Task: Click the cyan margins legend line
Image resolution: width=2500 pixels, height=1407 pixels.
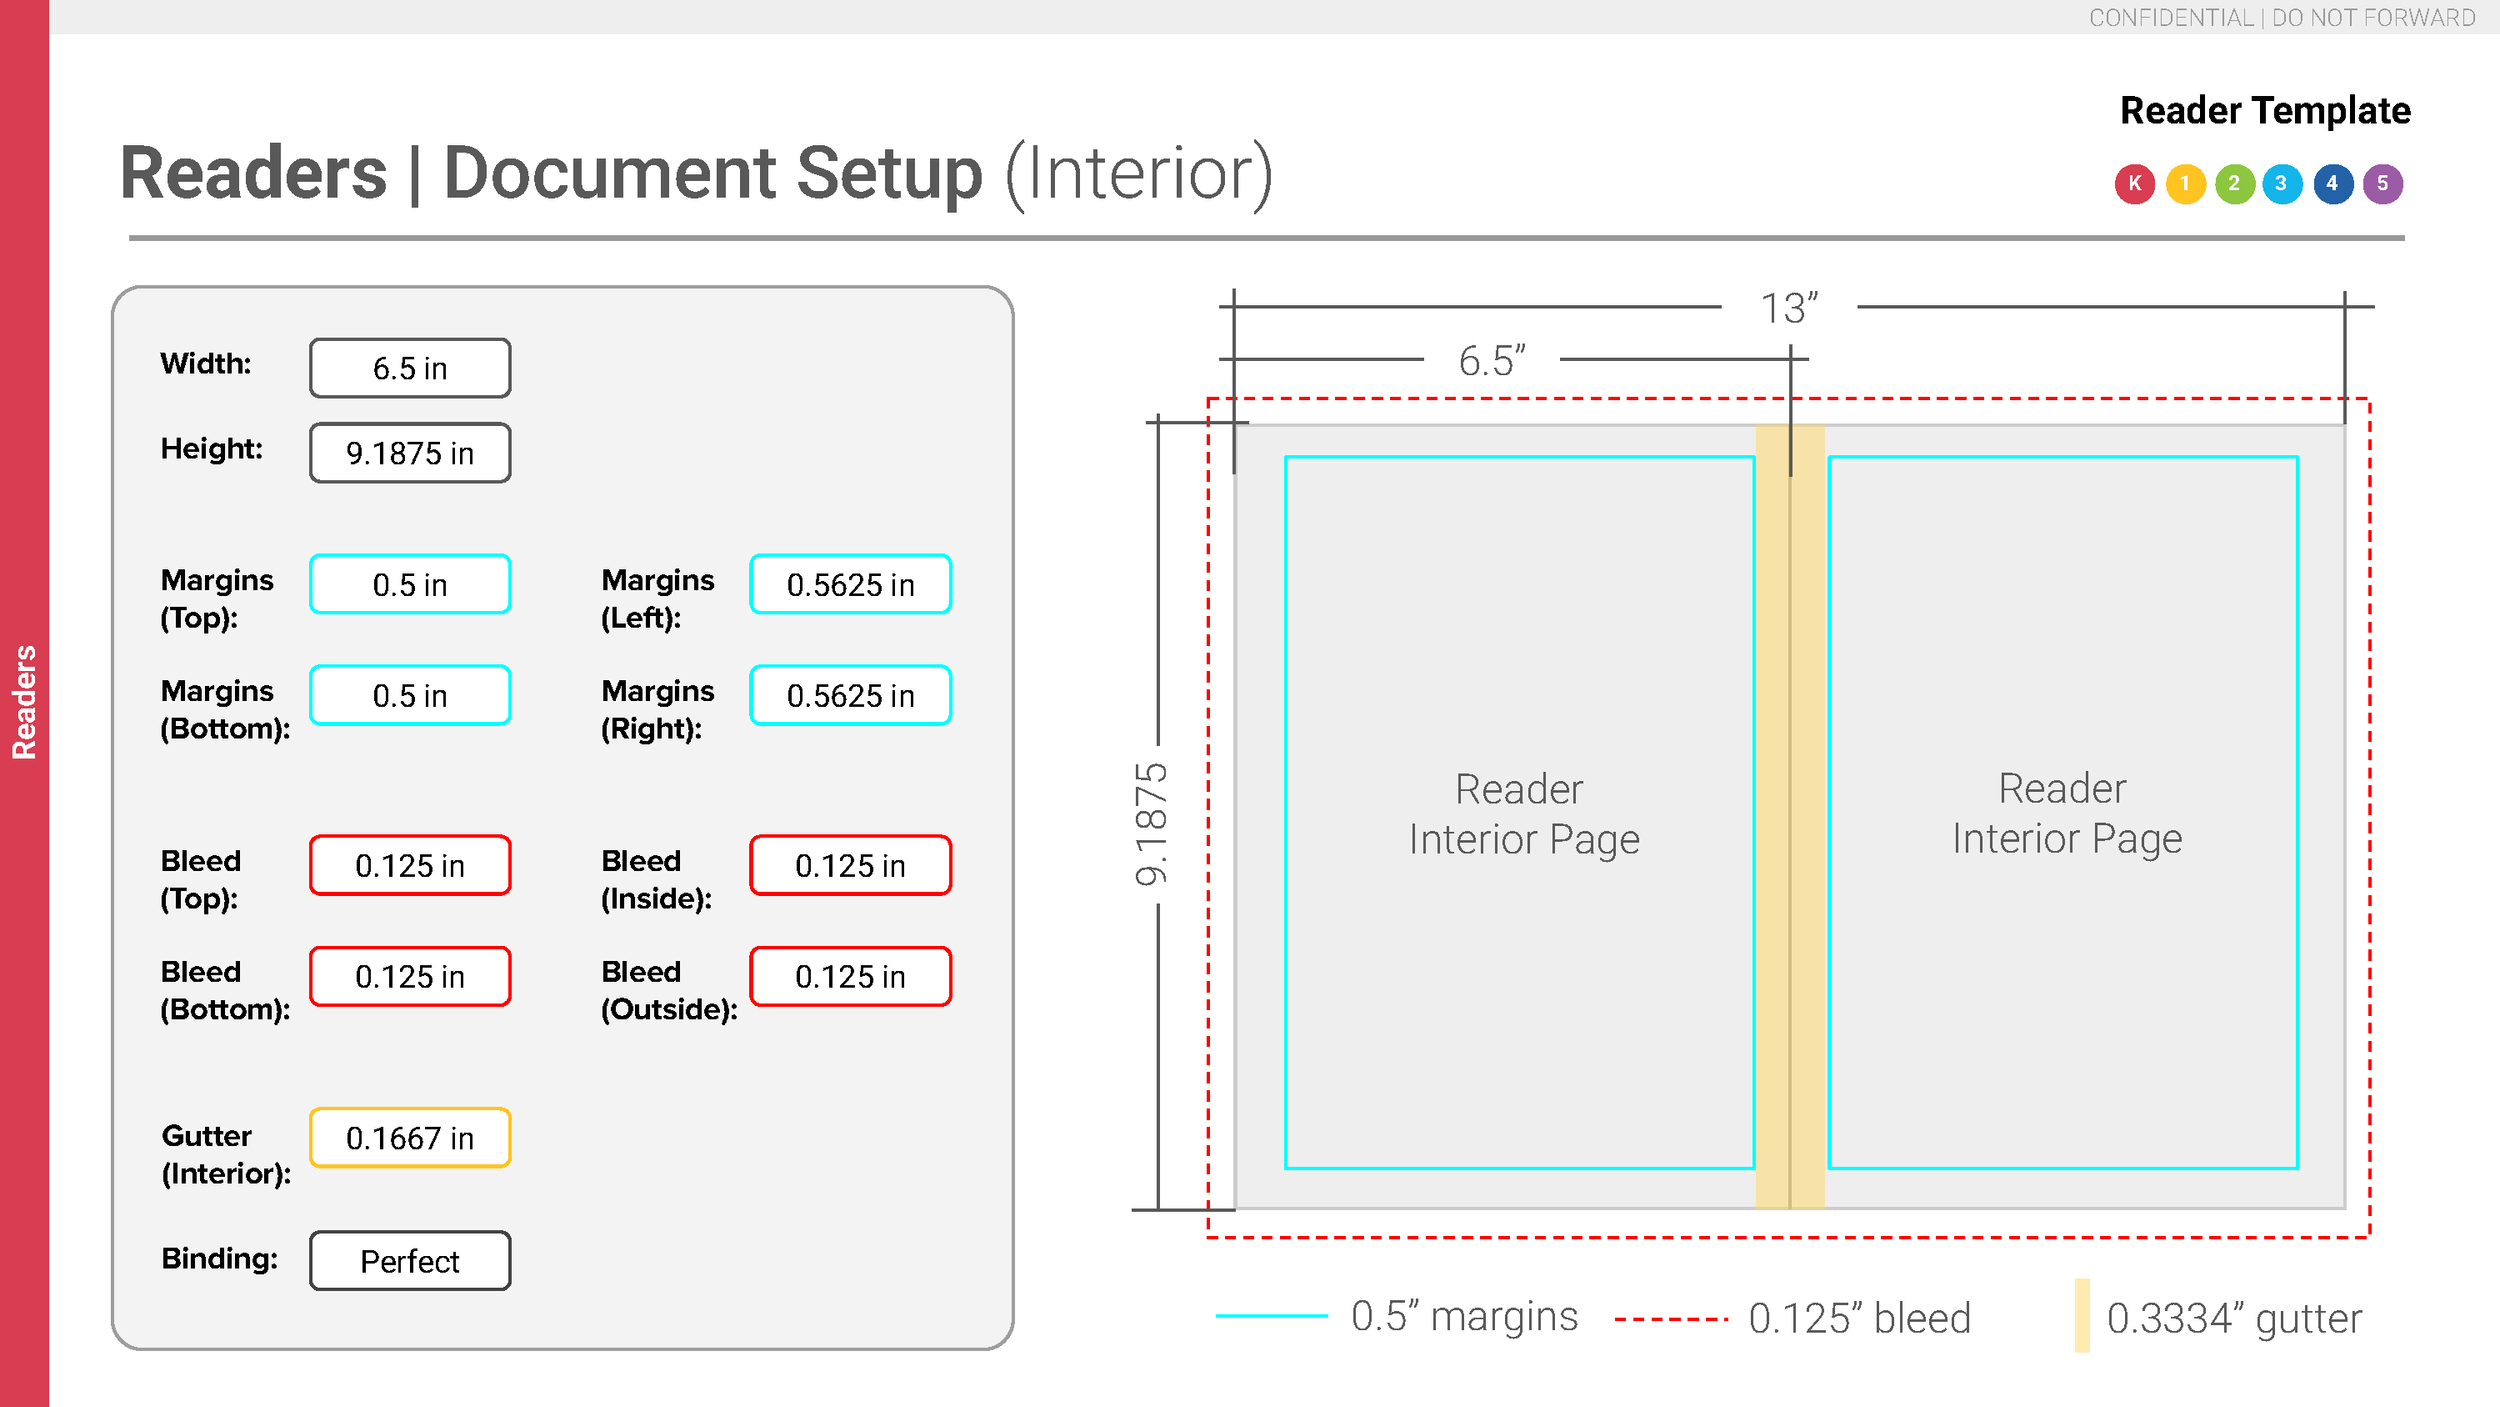Action: [1271, 1316]
